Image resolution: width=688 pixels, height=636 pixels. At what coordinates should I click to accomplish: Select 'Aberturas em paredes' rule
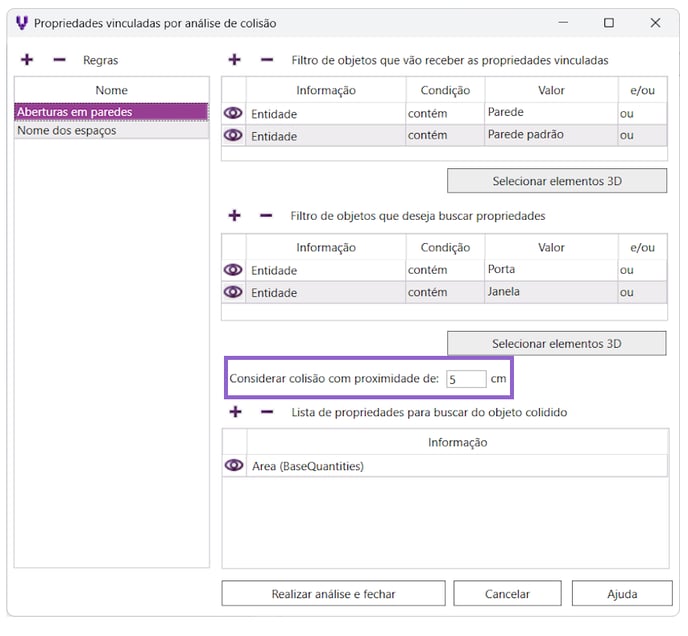(x=111, y=112)
